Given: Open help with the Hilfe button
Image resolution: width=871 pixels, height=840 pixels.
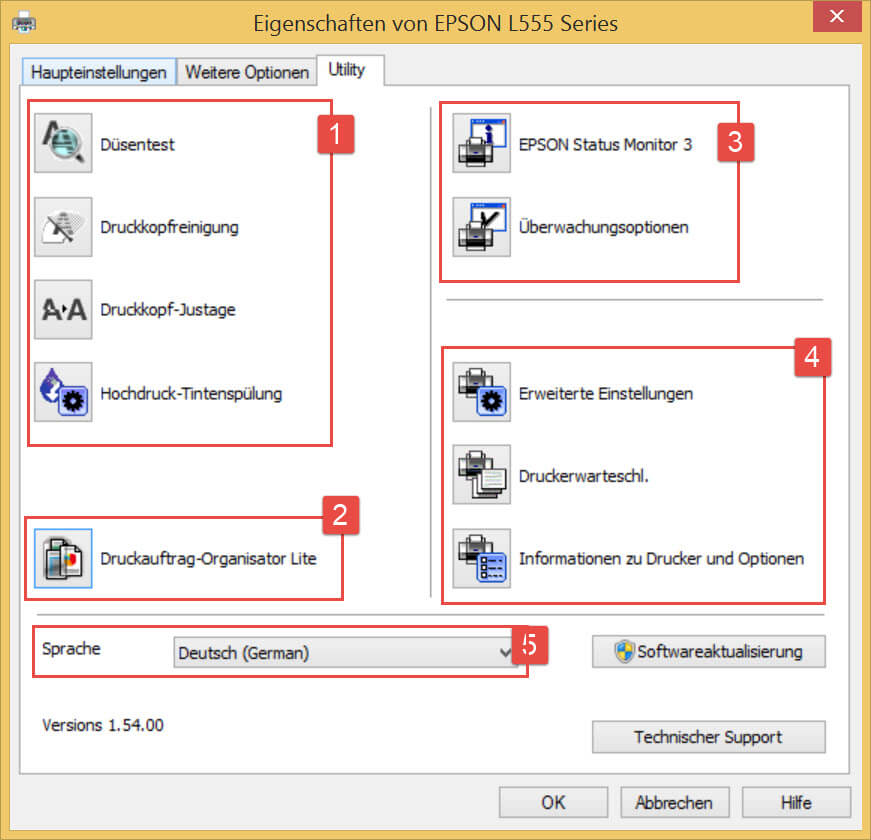Looking at the screenshot, I should (x=796, y=802).
